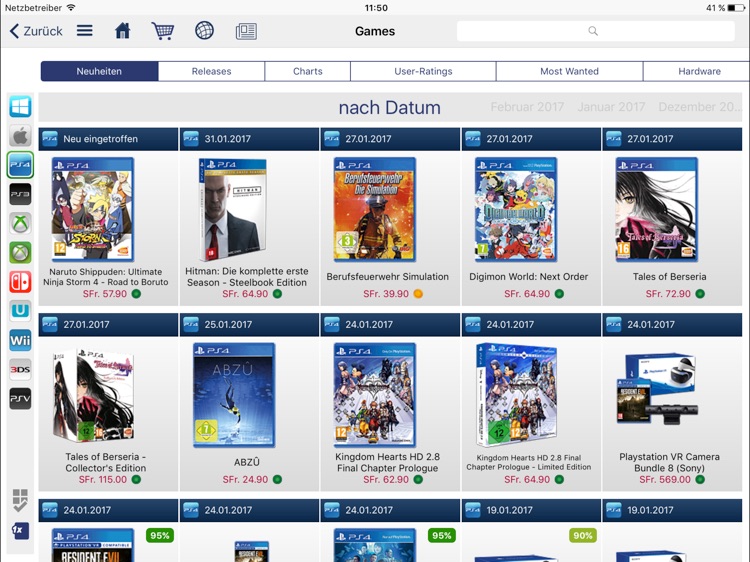This screenshot has height=562, width=750.
Task: Click the green 90% rating badge
Action: click(x=583, y=536)
